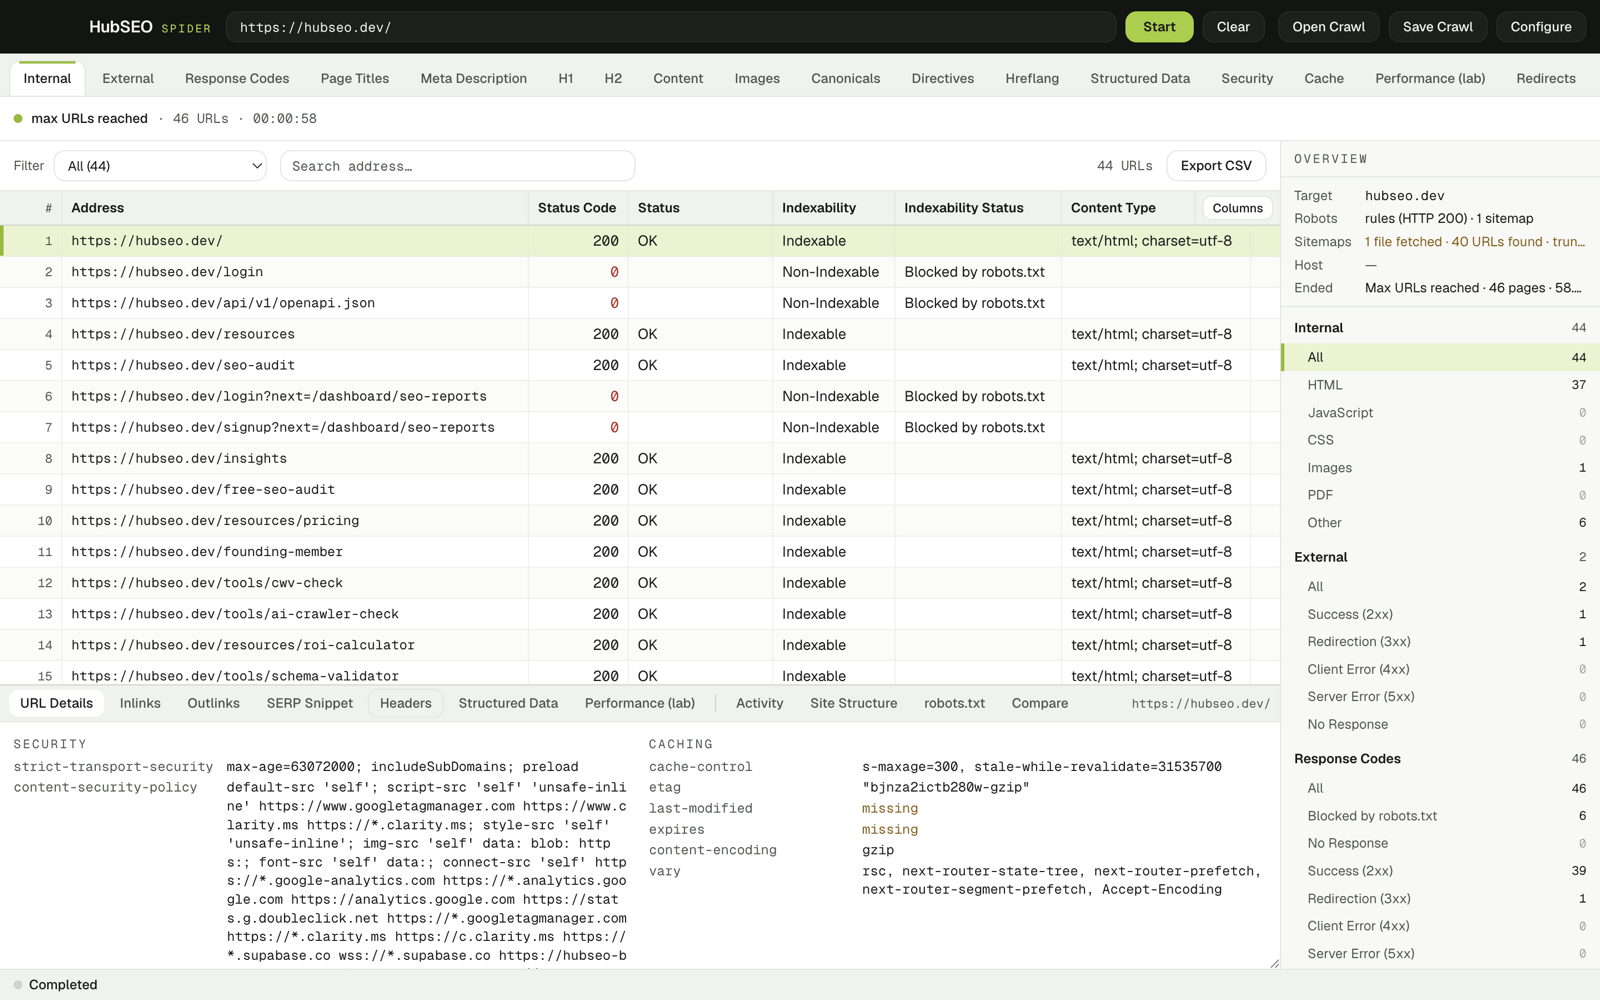Open the Redirects tab
Viewport: 1600px width, 1000px height.
pos(1545,78)
